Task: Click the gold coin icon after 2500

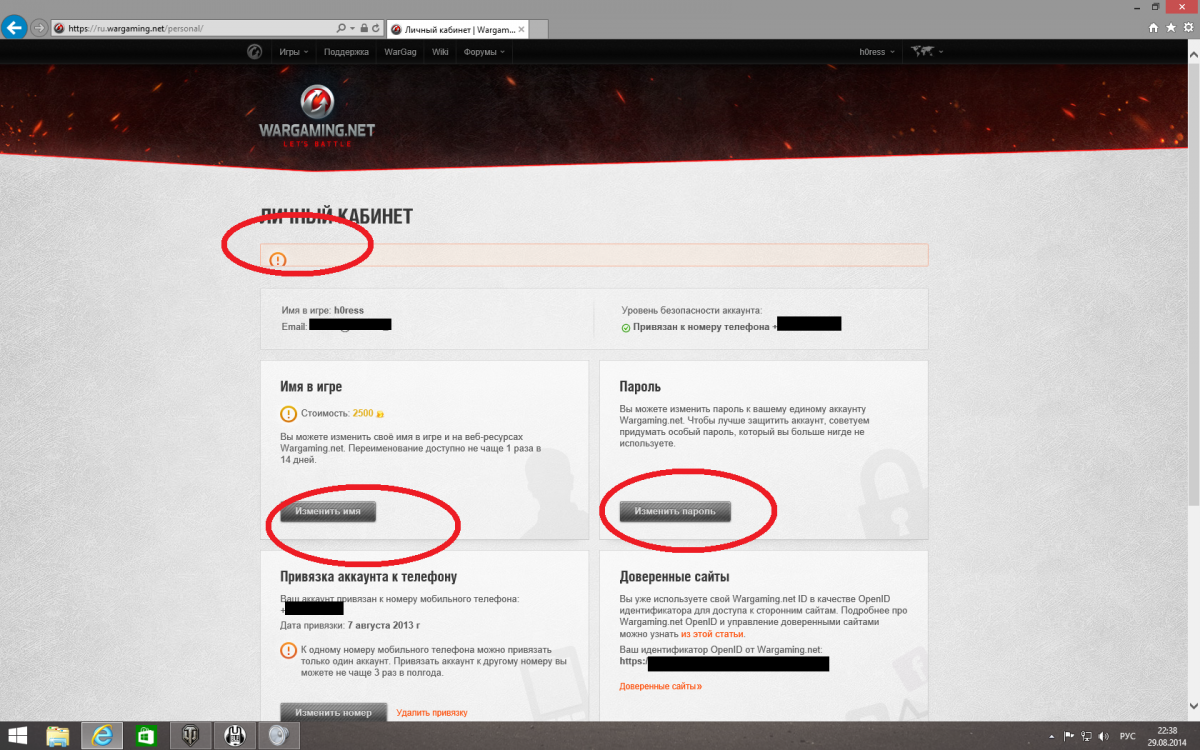Action: 380,414
